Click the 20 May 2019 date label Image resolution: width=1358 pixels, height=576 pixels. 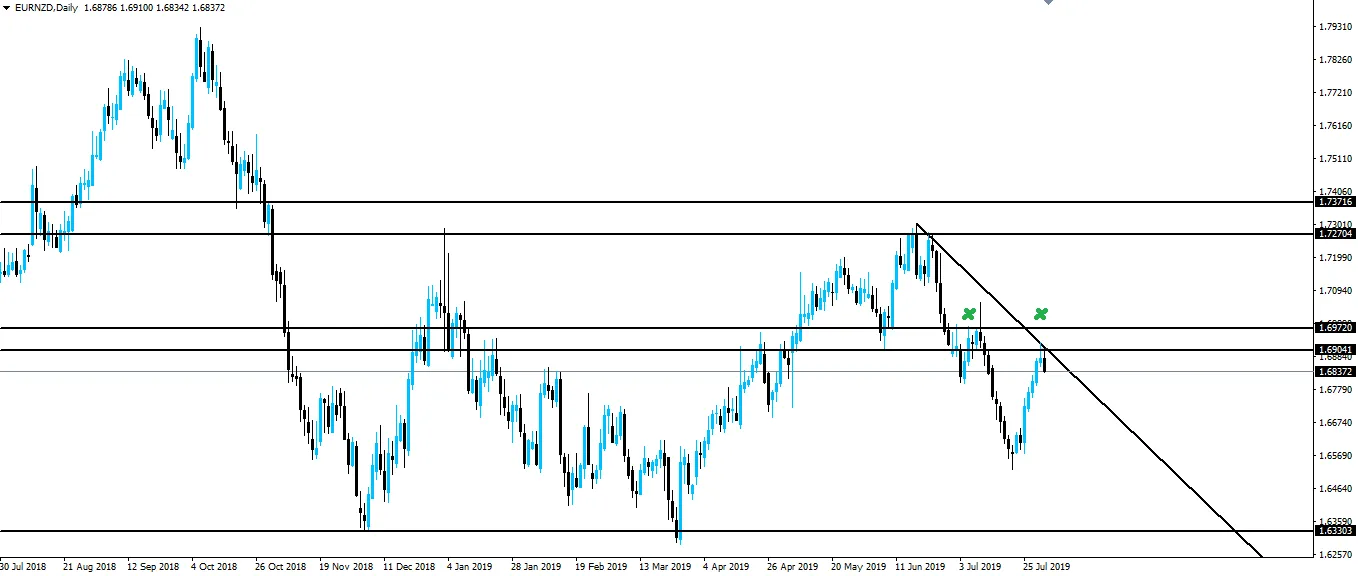[x=858, y=566]
